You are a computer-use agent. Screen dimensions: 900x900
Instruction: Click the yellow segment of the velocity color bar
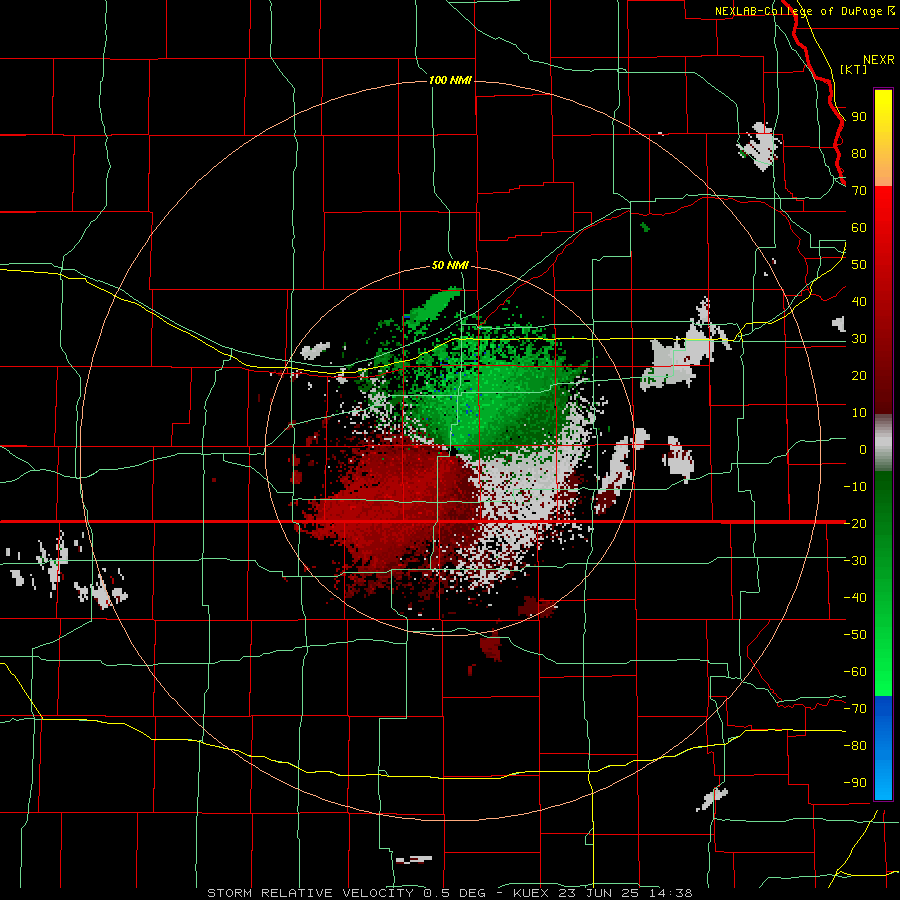(883, 138)
